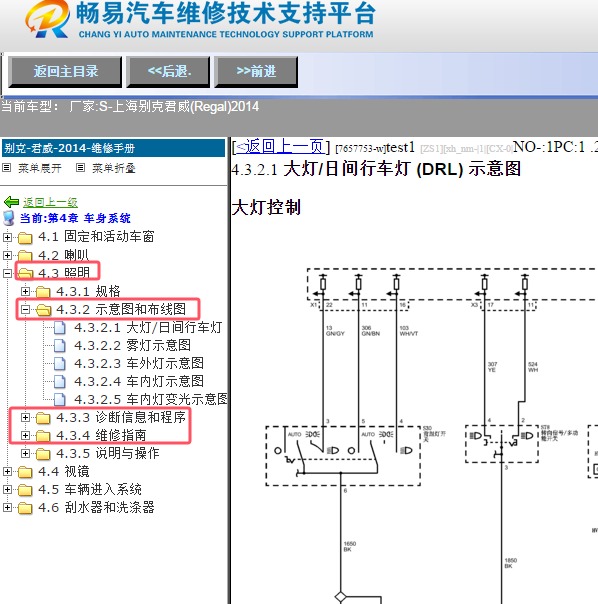Click the >>前进 button
This screenshot has width=598, height=604.
(x=256, y=72)
